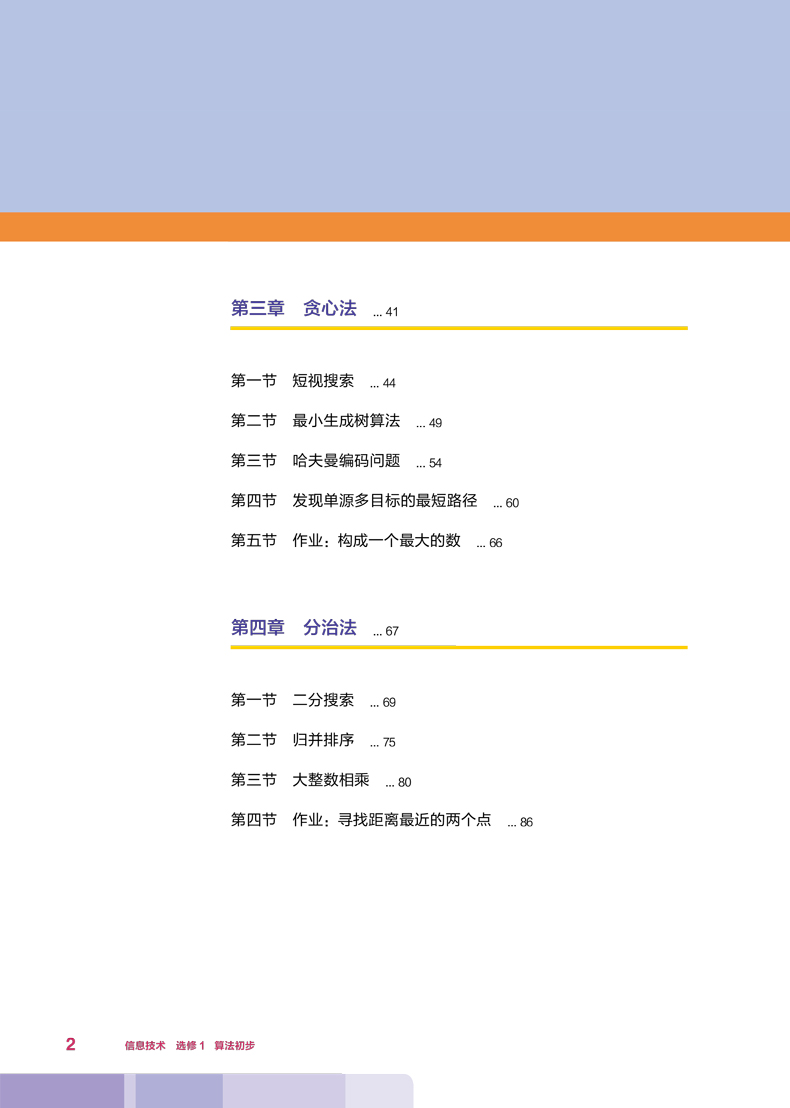Go to the 二分搜索 section title
Screen dimensions: 790x1108
click(323, 700)
